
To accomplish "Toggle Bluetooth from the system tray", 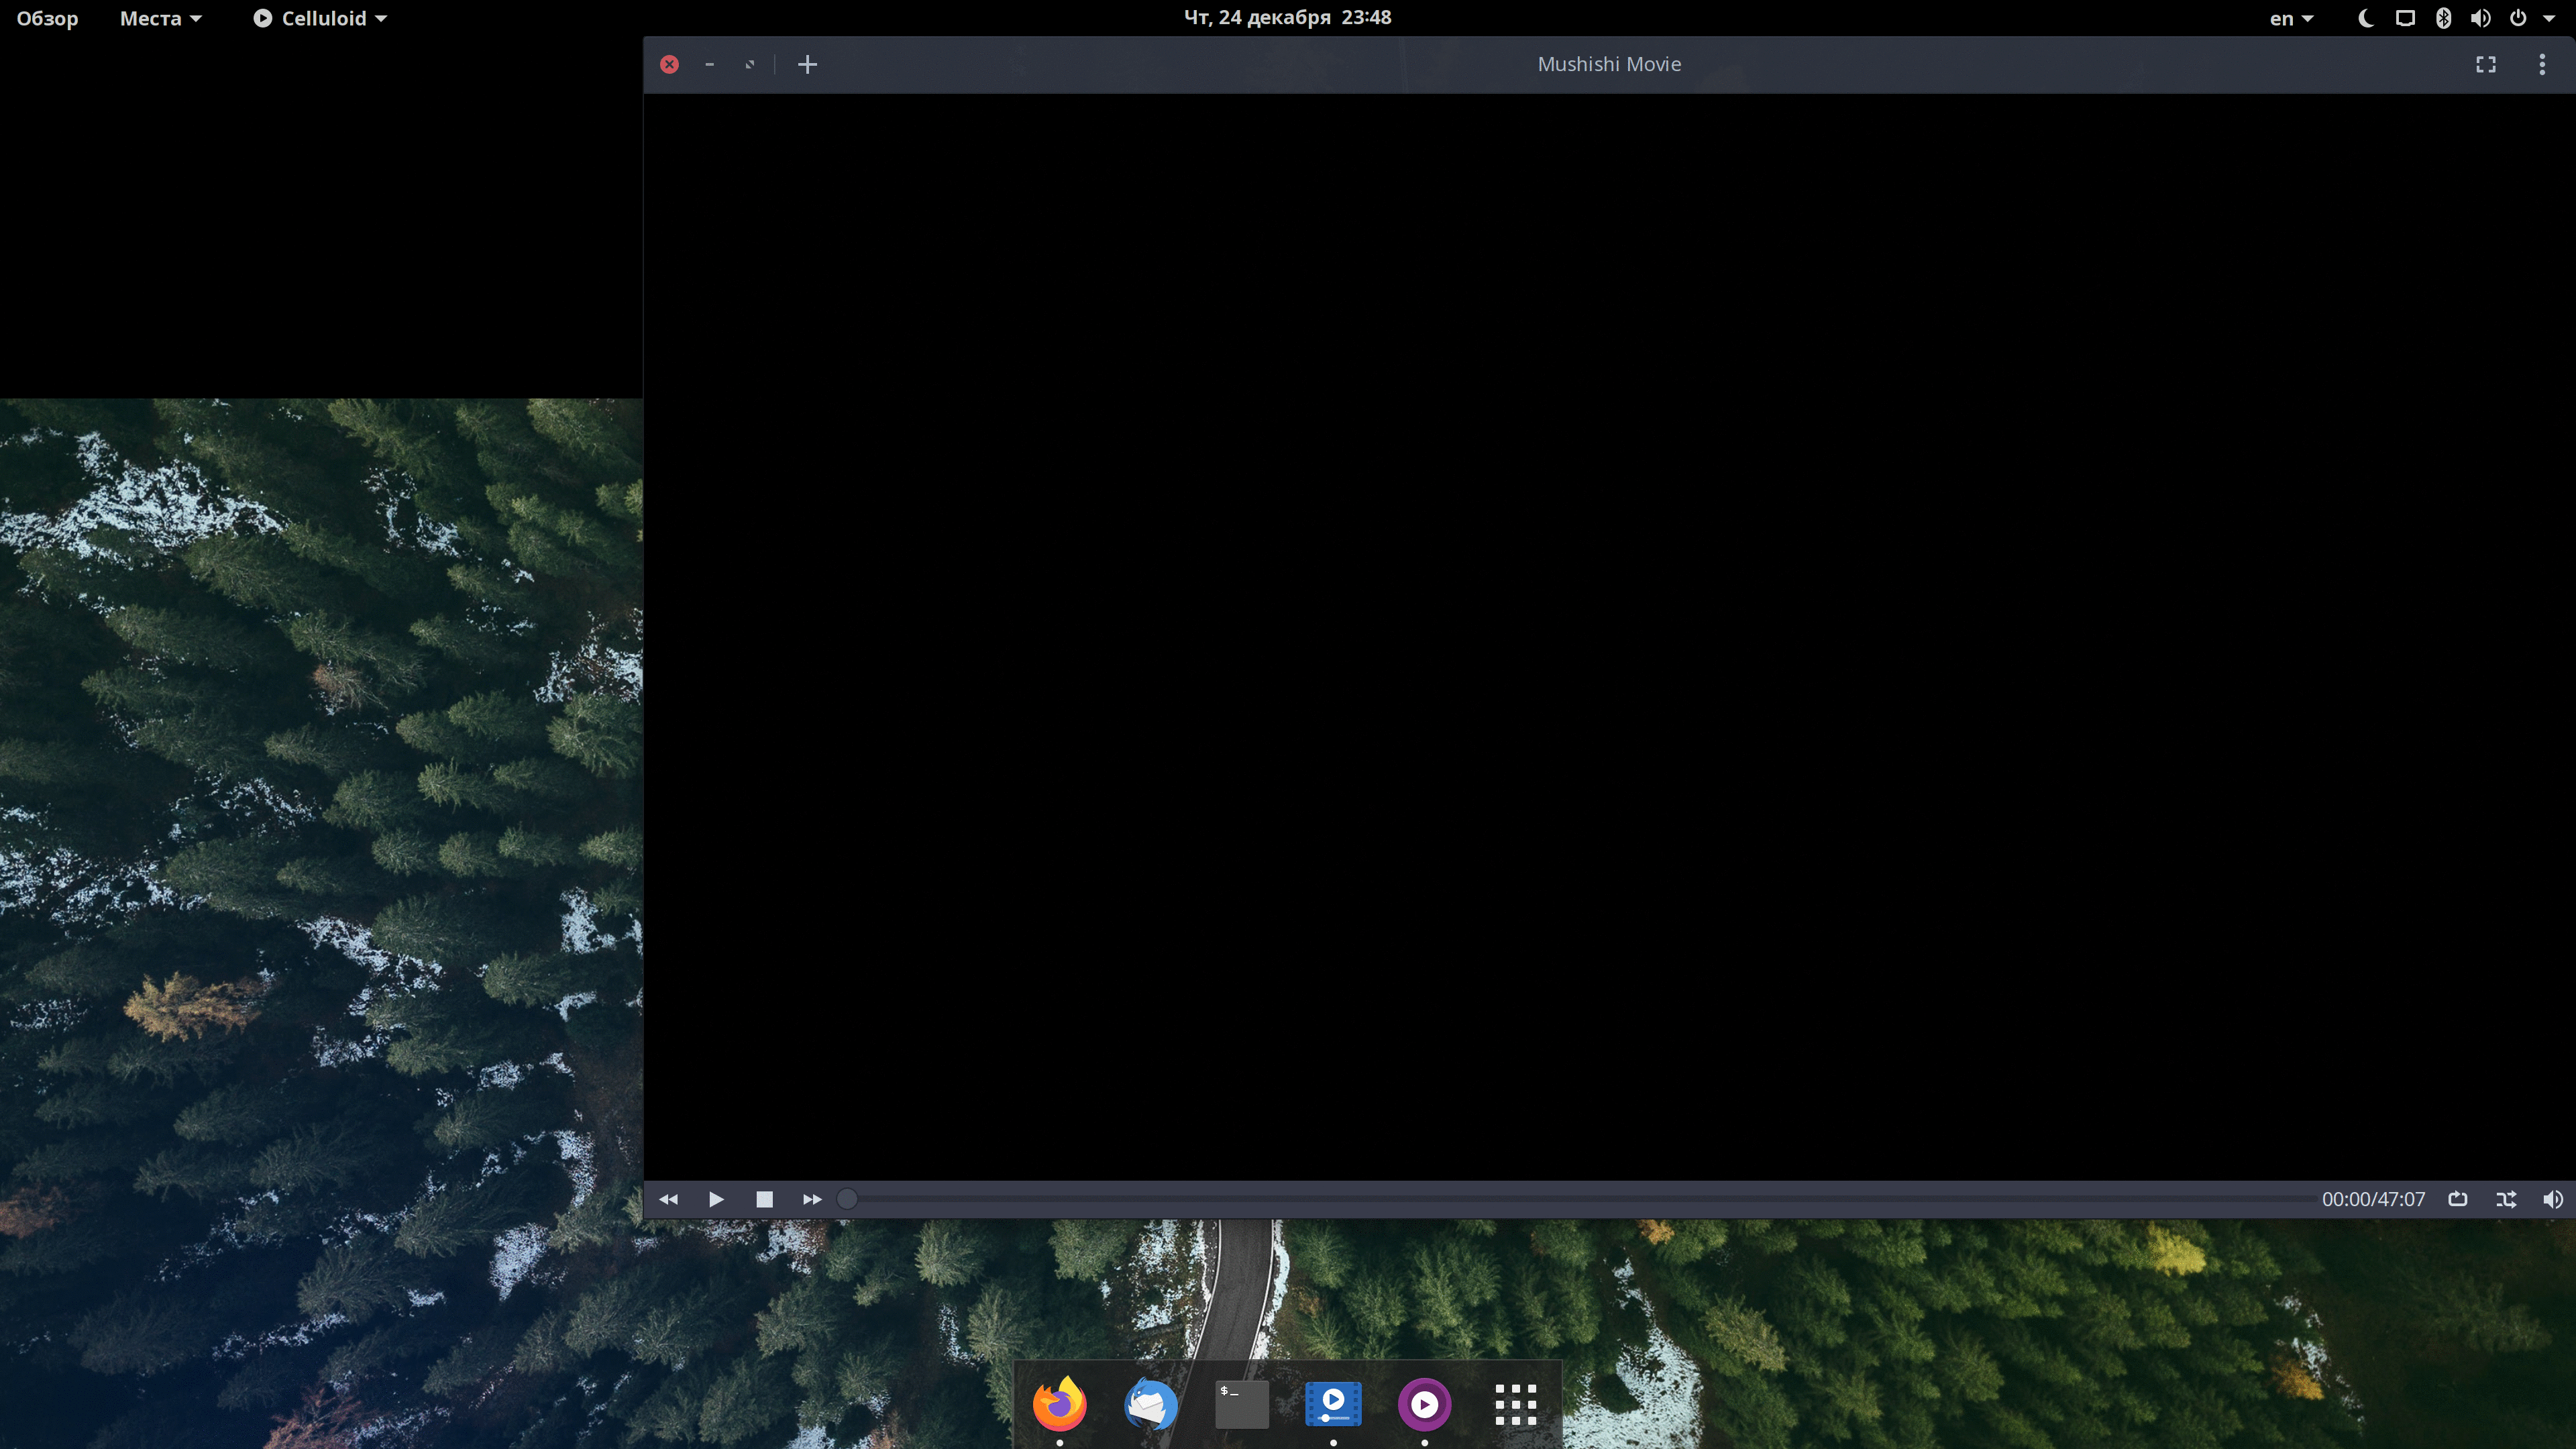I will click(x=2443, y=17).
